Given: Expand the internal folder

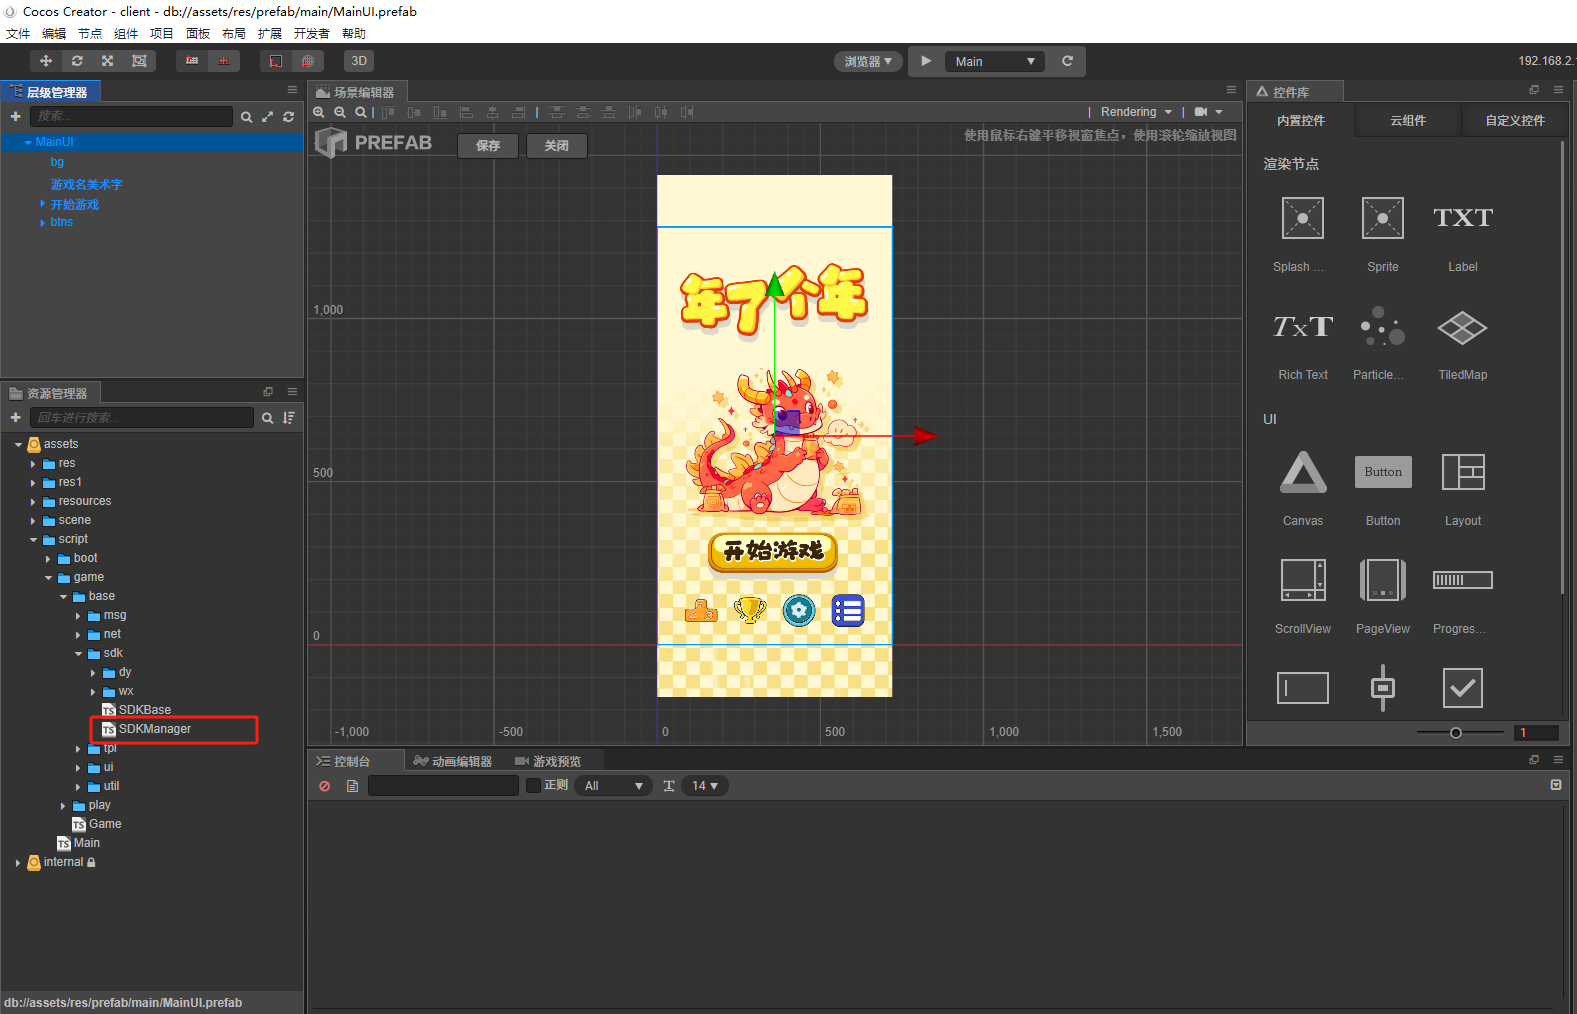Looking at the screenshot, I should 18,863.
